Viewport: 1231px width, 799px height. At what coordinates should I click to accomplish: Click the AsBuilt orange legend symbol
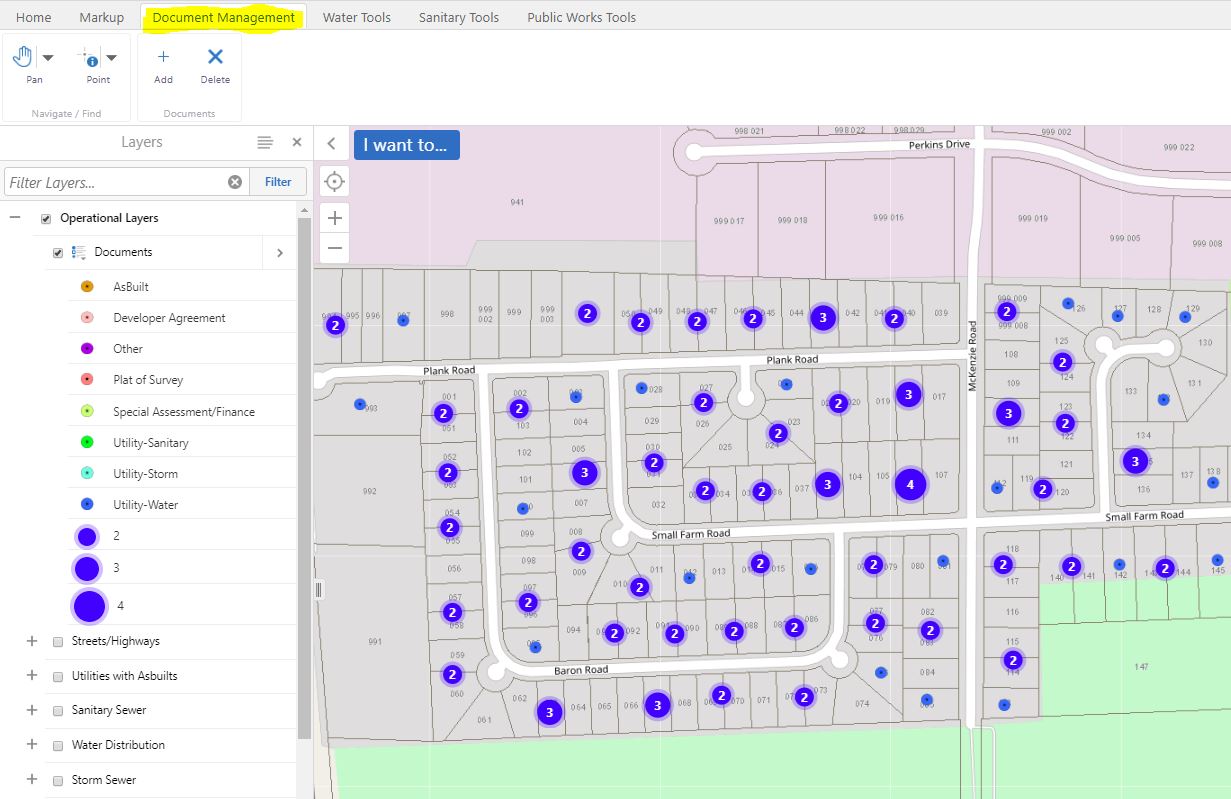[87, 287]
